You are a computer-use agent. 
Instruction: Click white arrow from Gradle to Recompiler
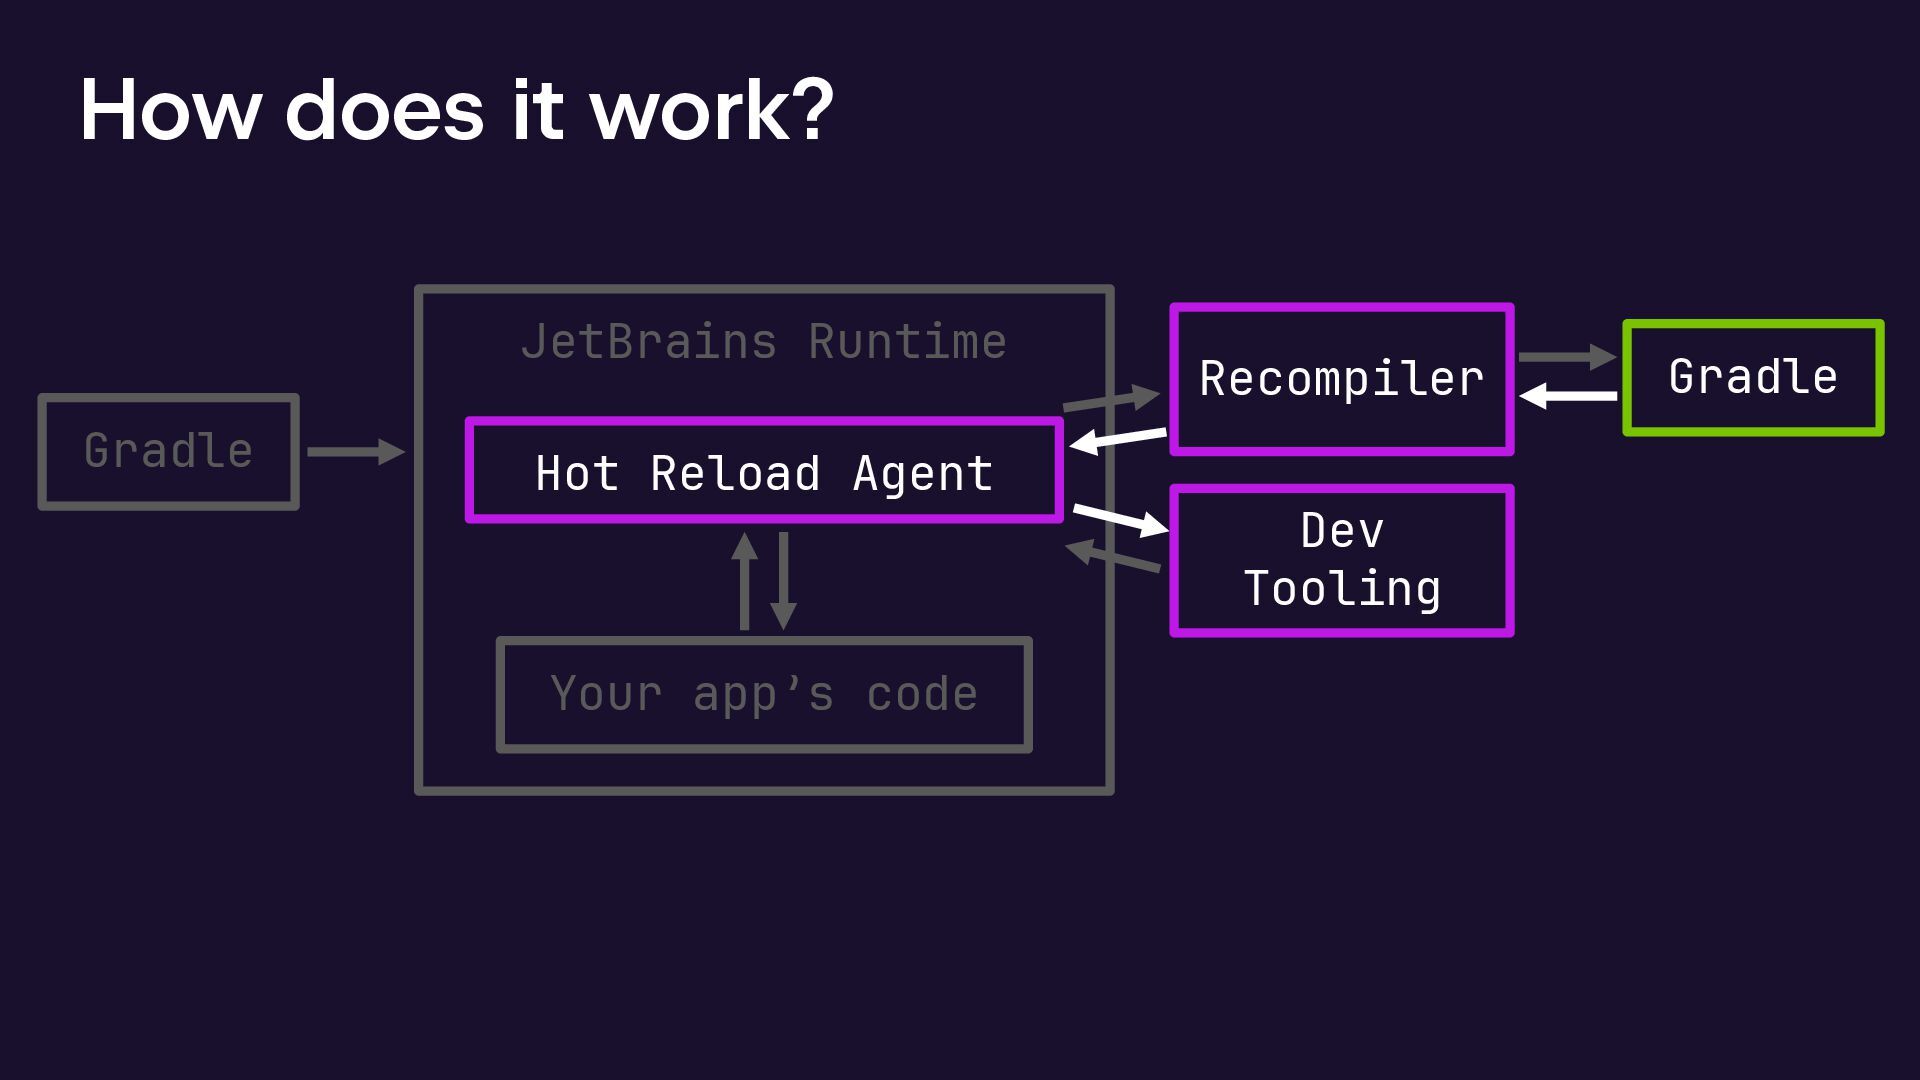pyautogui.click(x=1568, y=396)
